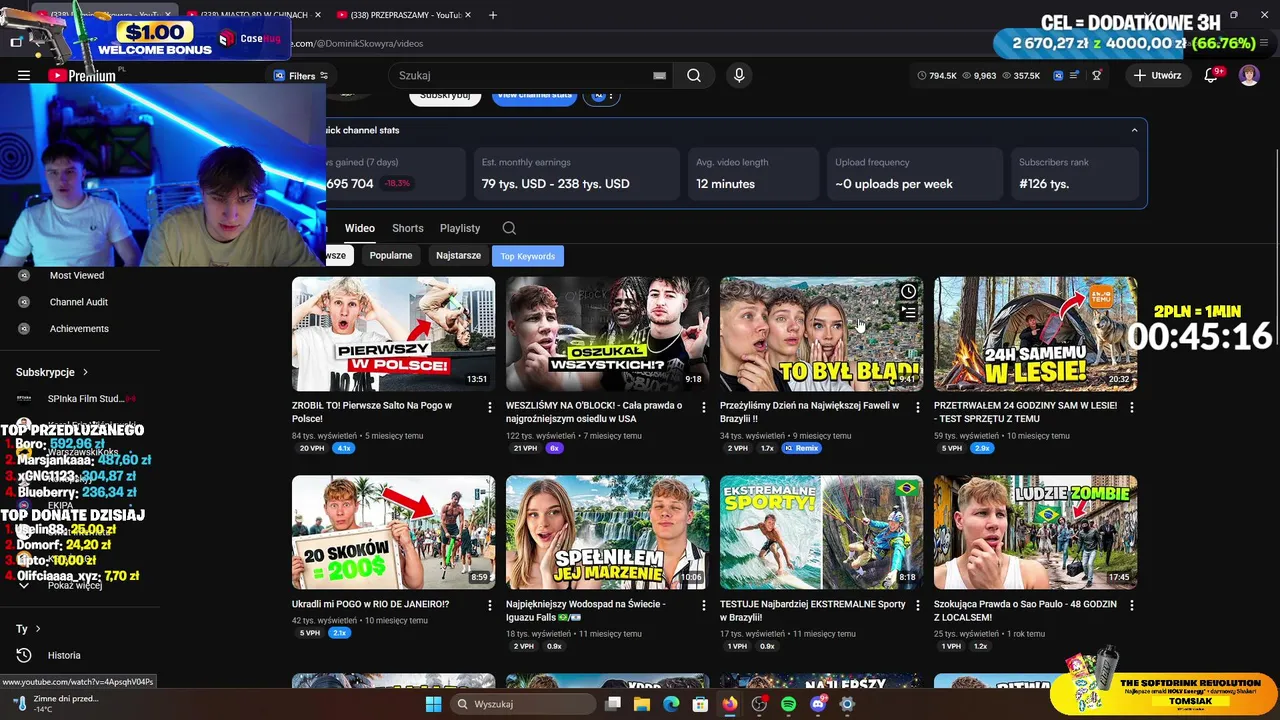Open Spotify from taskbar
This screenshot has height=720, width=1280.
(788, 704)
